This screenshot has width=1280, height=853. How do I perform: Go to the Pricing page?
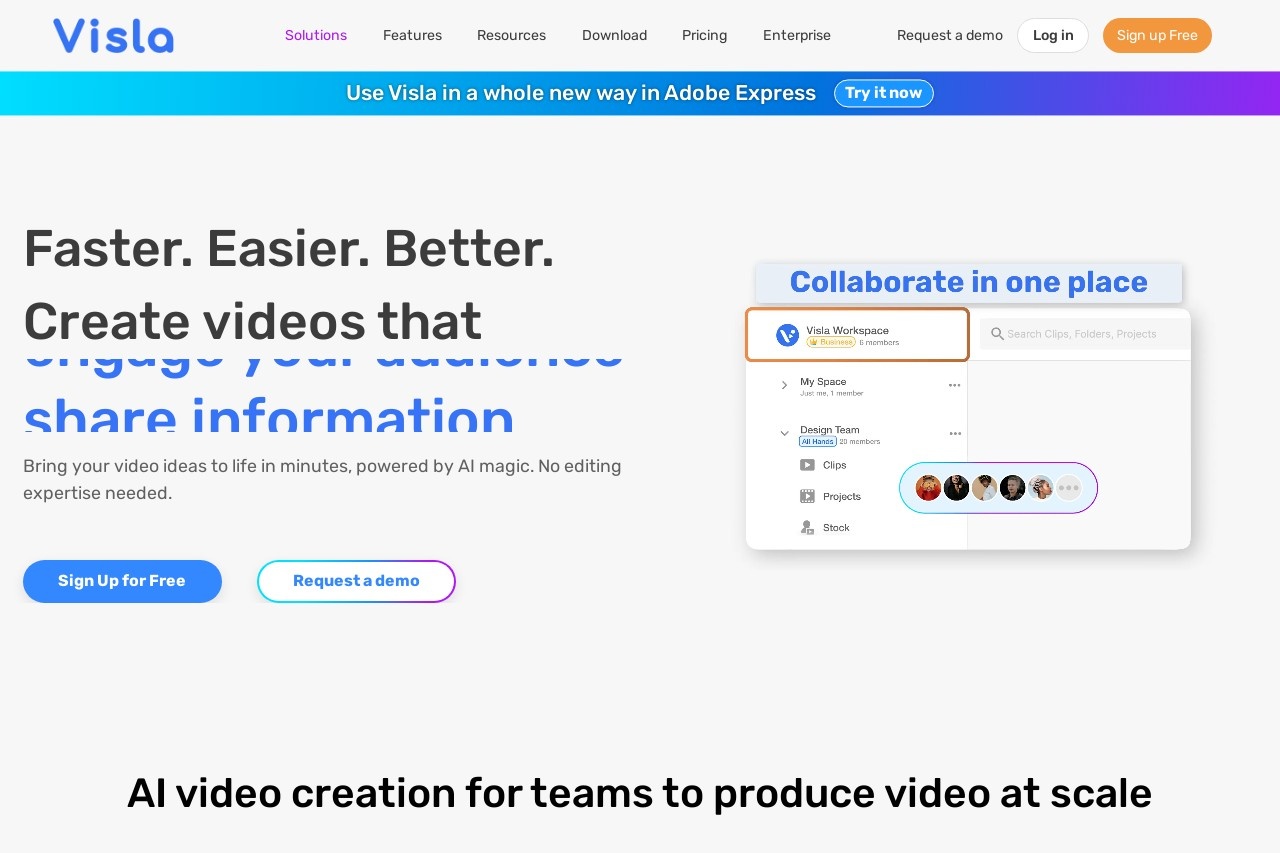point(704,35)
